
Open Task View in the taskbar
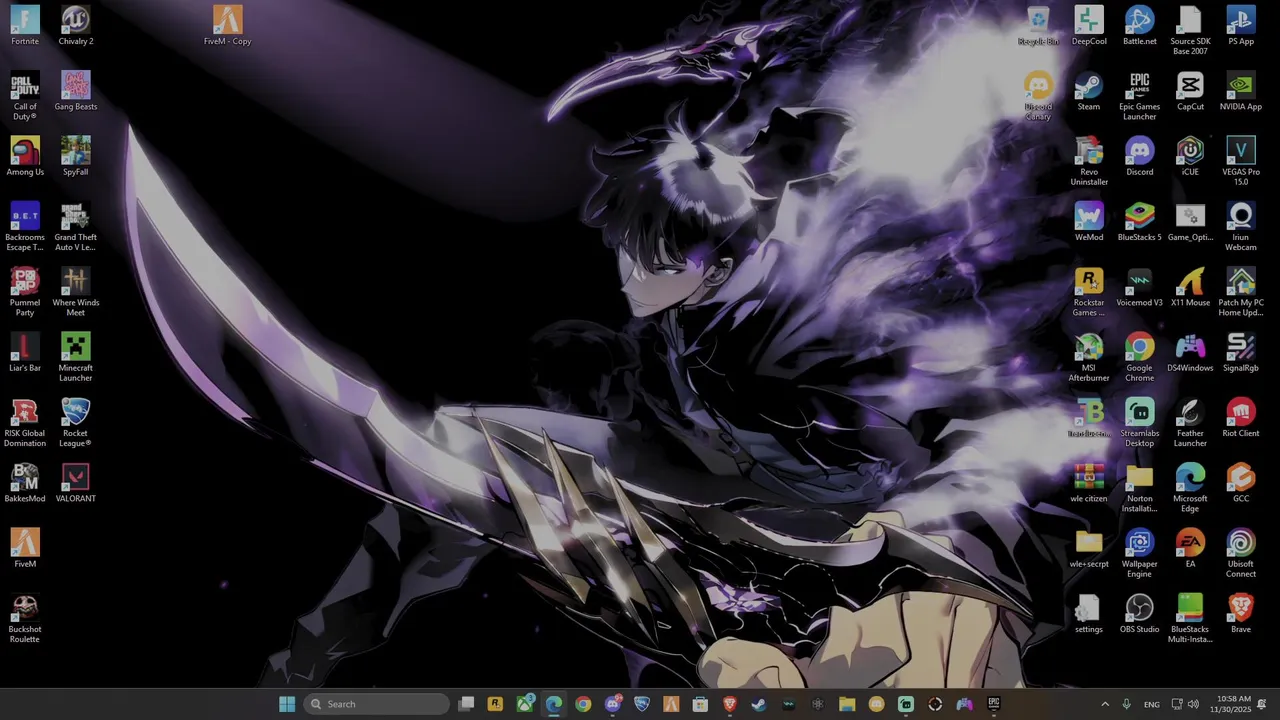tap(466, 704)
